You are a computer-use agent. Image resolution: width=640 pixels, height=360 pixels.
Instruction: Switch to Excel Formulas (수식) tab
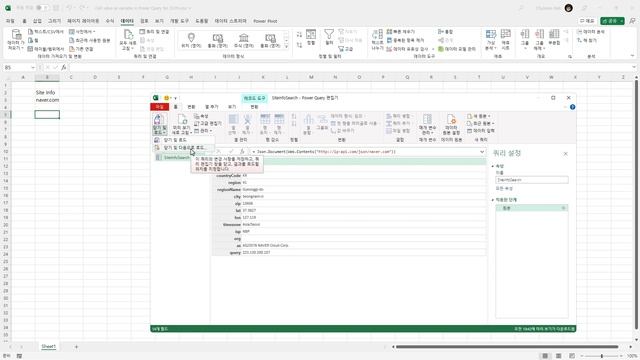point(110,21)
